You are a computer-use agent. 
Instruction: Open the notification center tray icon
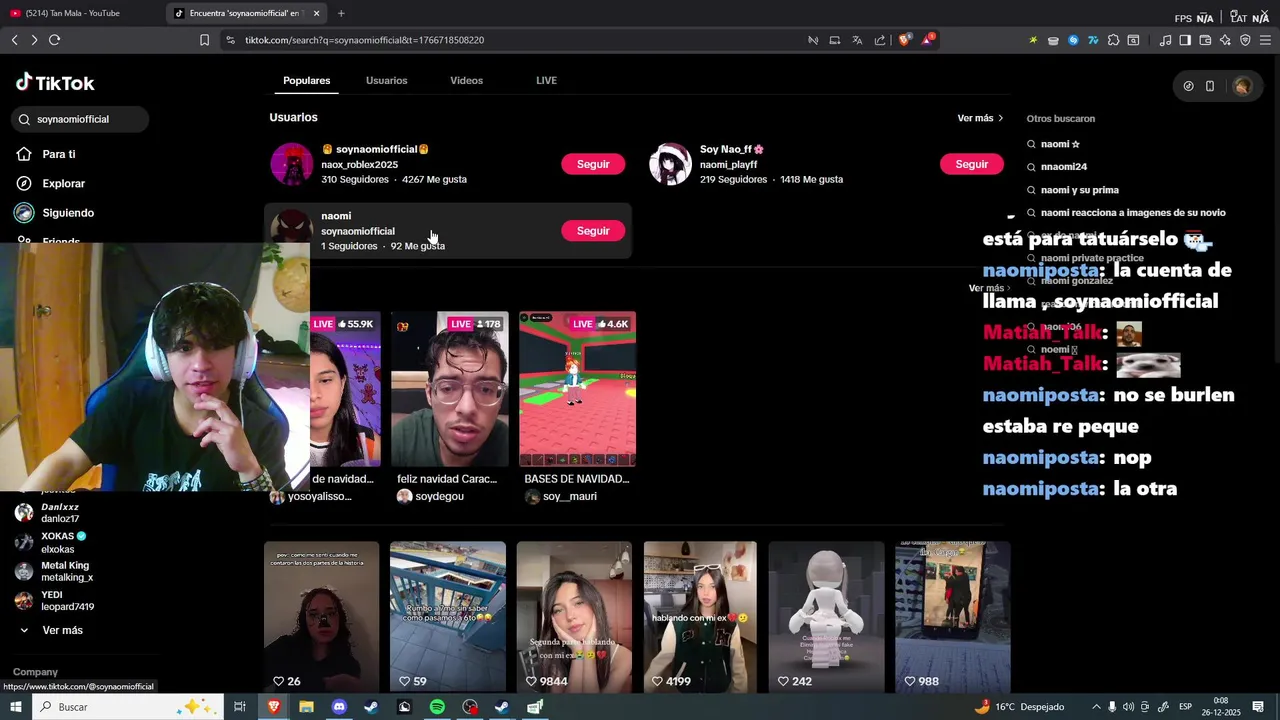click(x=1258, y=707)
